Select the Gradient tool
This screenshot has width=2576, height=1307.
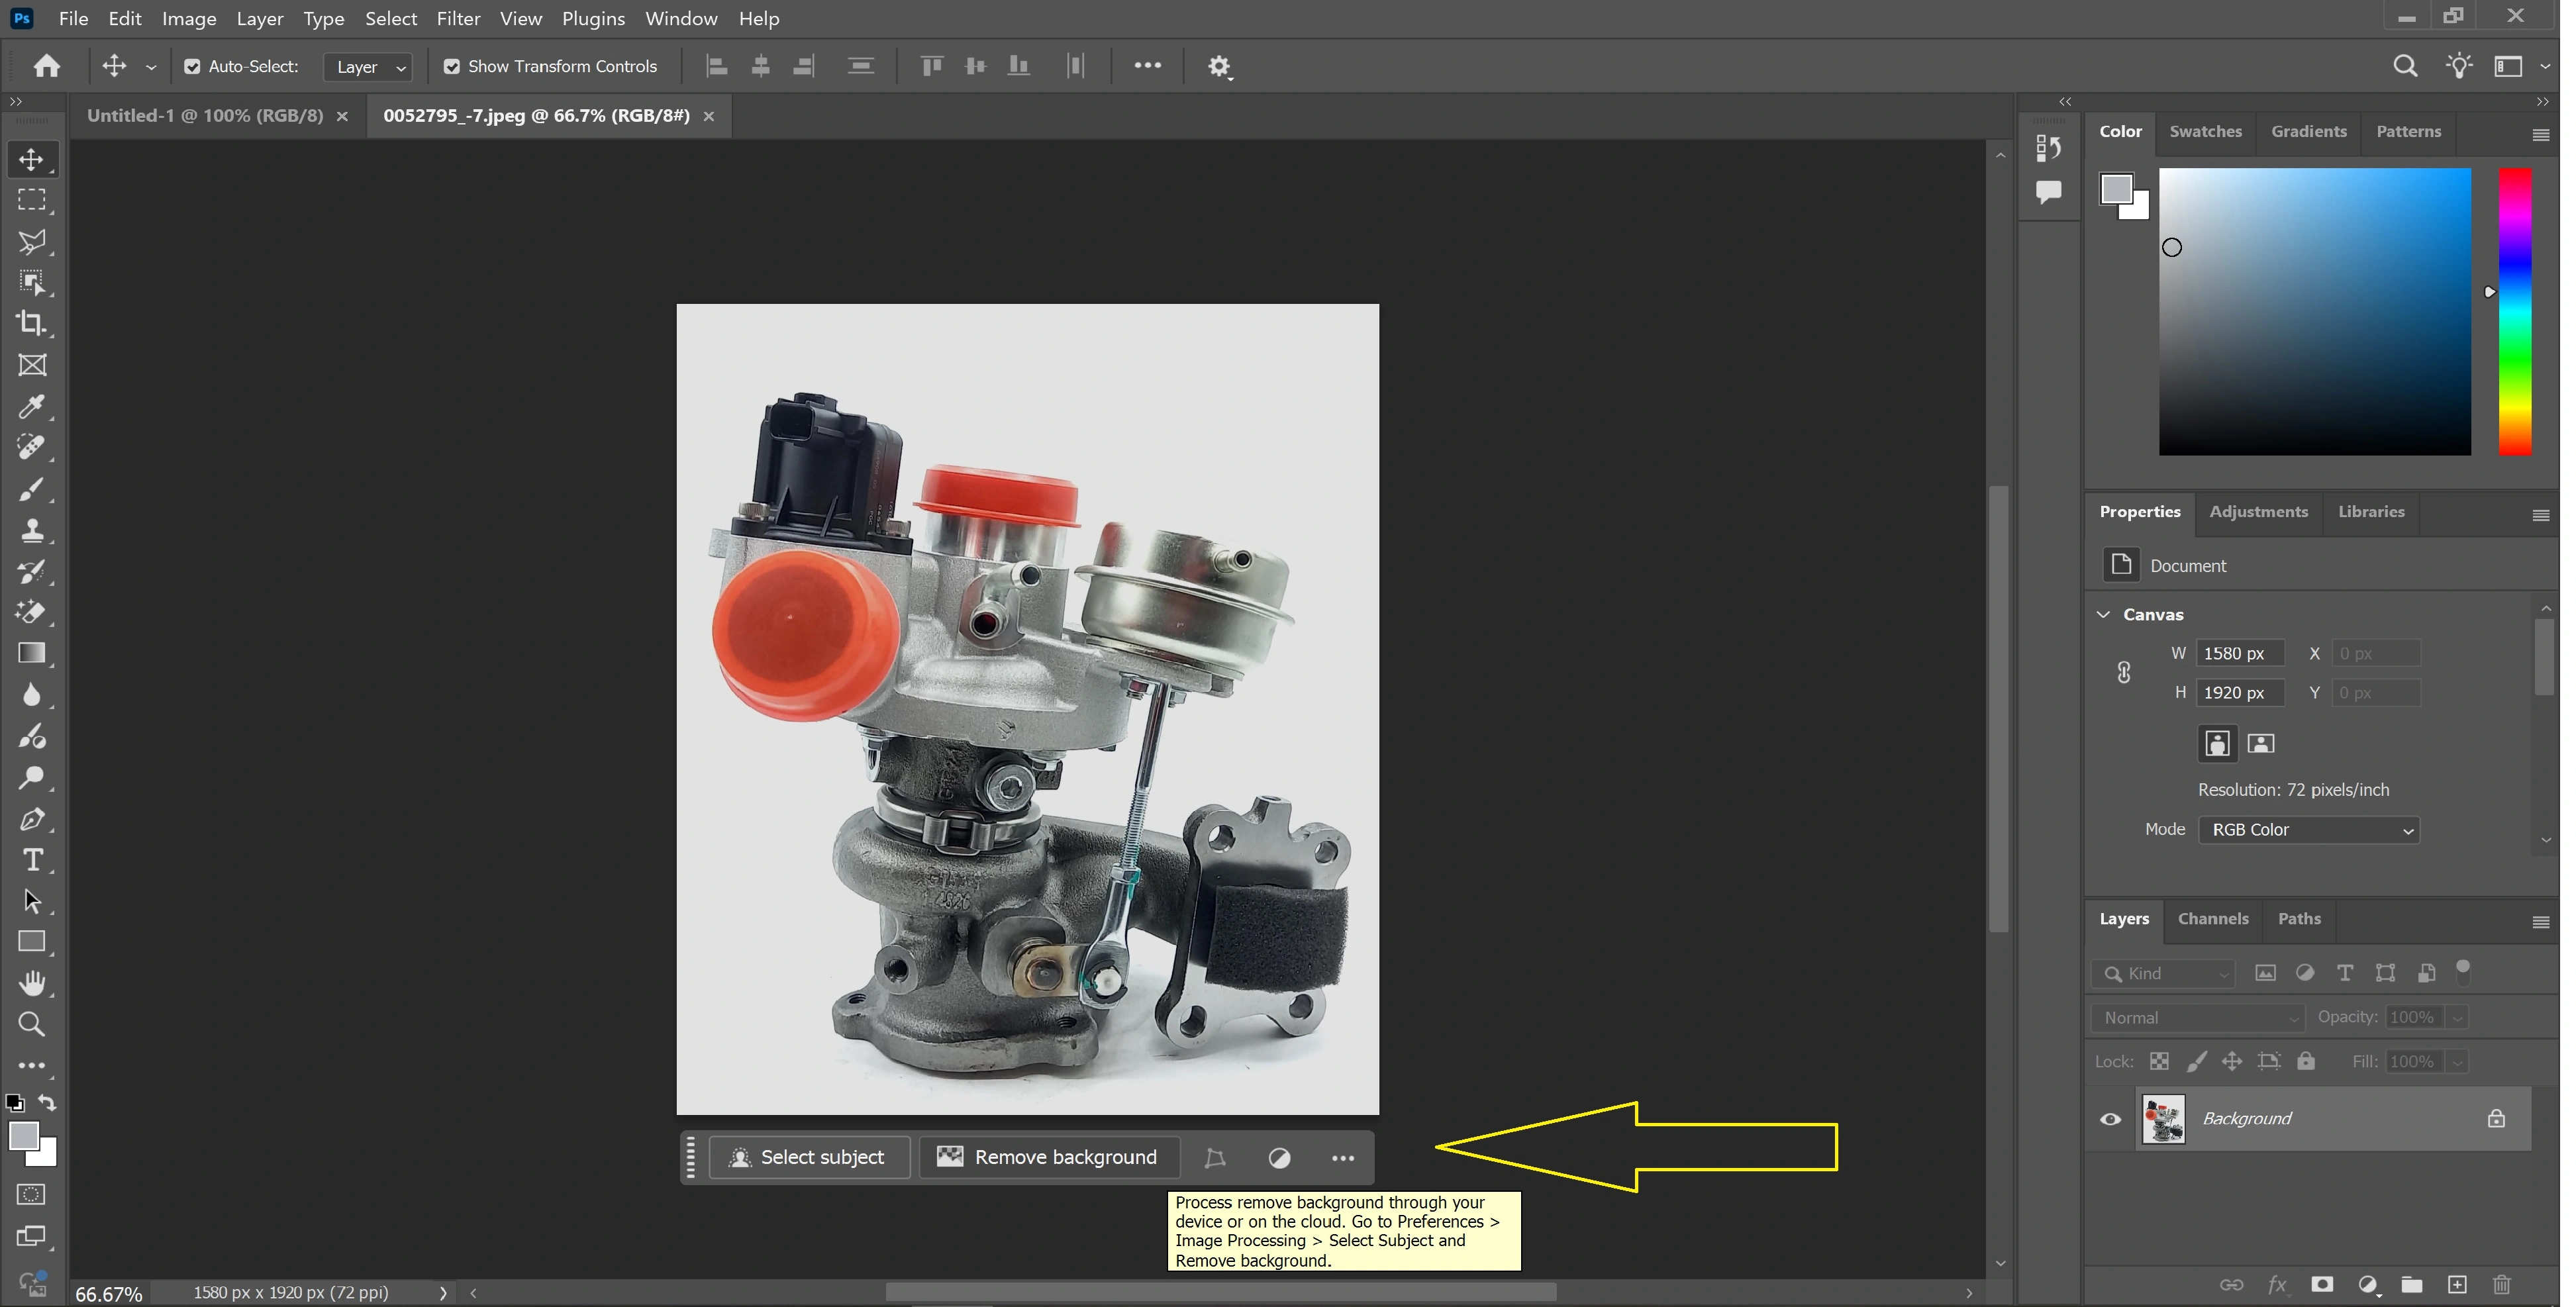click(x=32, y=653)
